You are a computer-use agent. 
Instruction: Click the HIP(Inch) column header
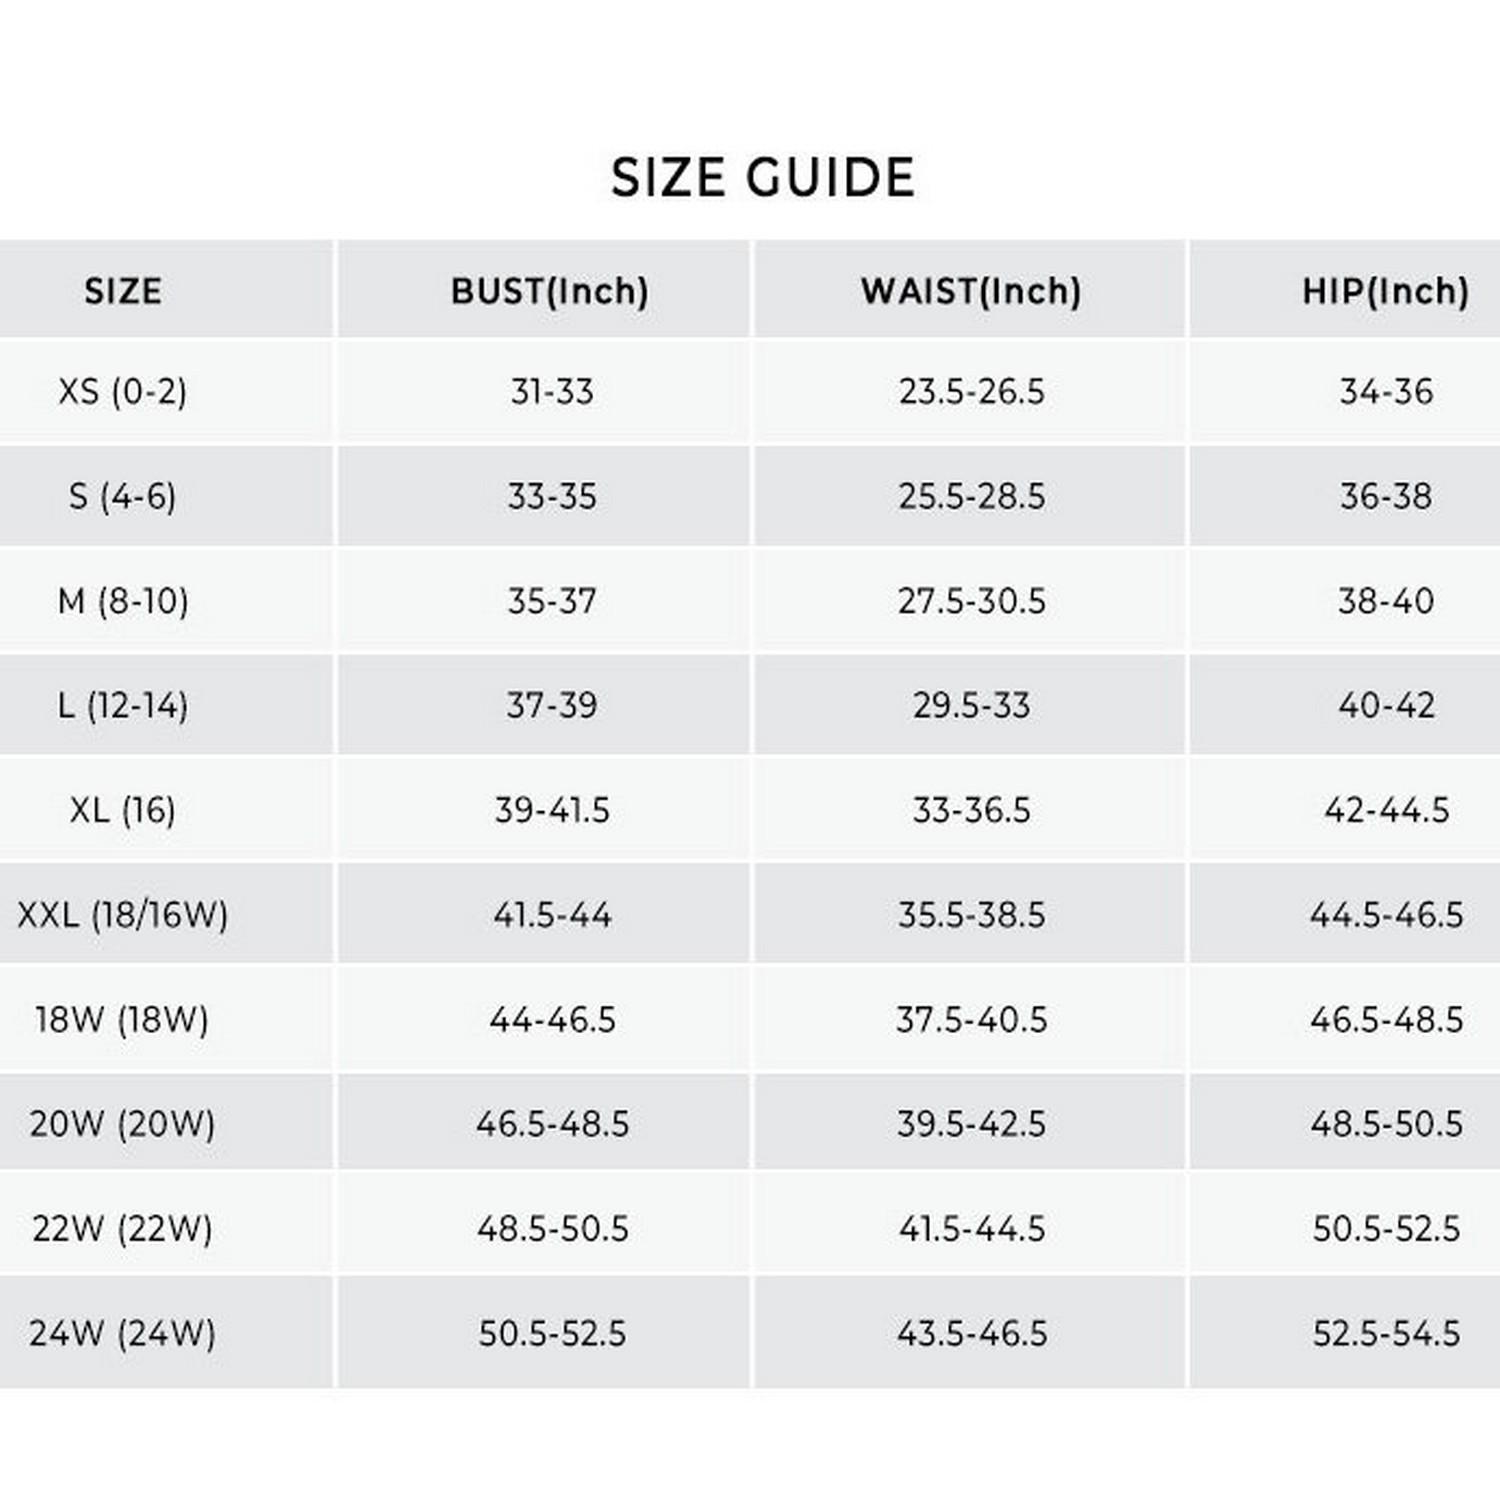click(1385, 291)
